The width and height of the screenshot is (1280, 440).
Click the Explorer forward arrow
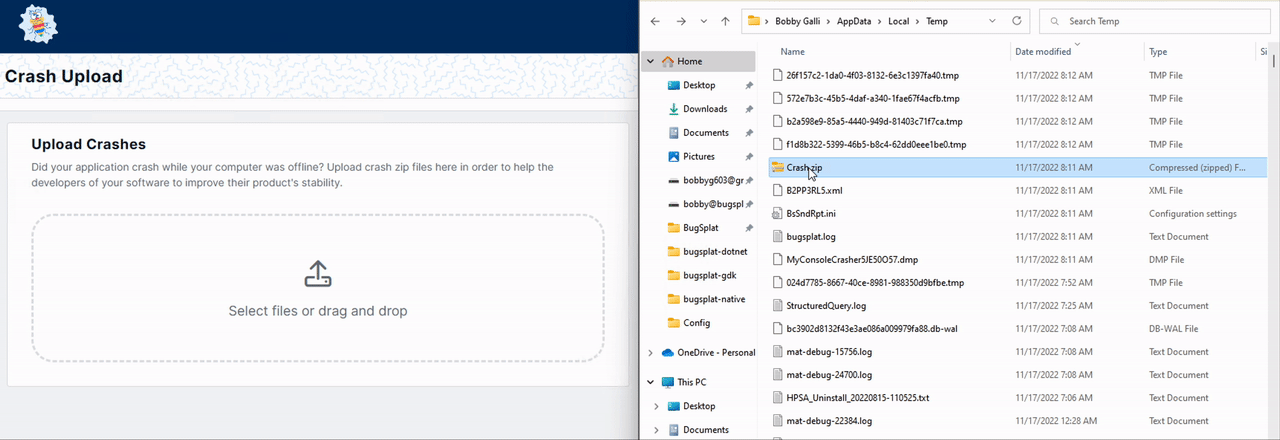pos(679,21)
